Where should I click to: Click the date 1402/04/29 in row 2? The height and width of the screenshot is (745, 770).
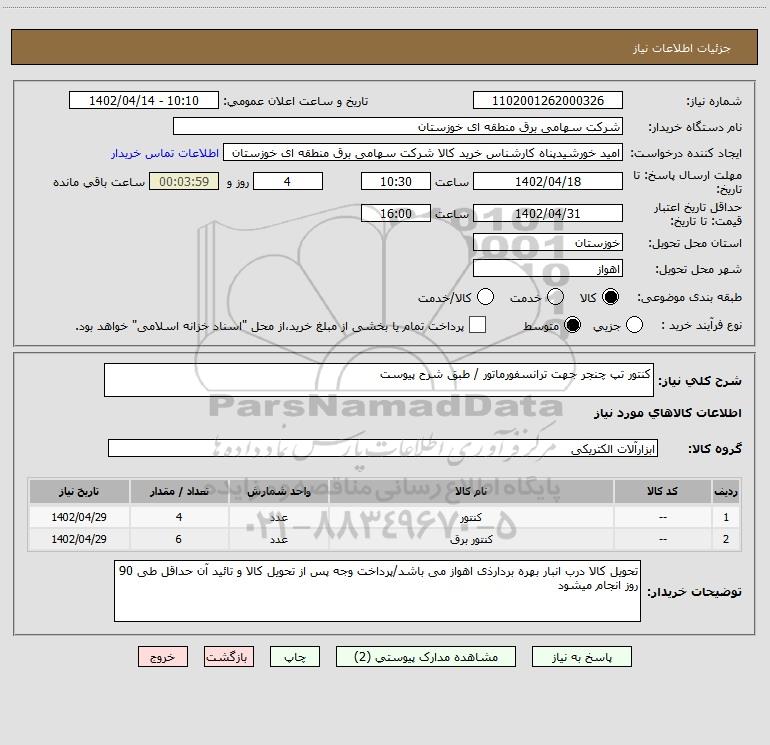point(79,539)
